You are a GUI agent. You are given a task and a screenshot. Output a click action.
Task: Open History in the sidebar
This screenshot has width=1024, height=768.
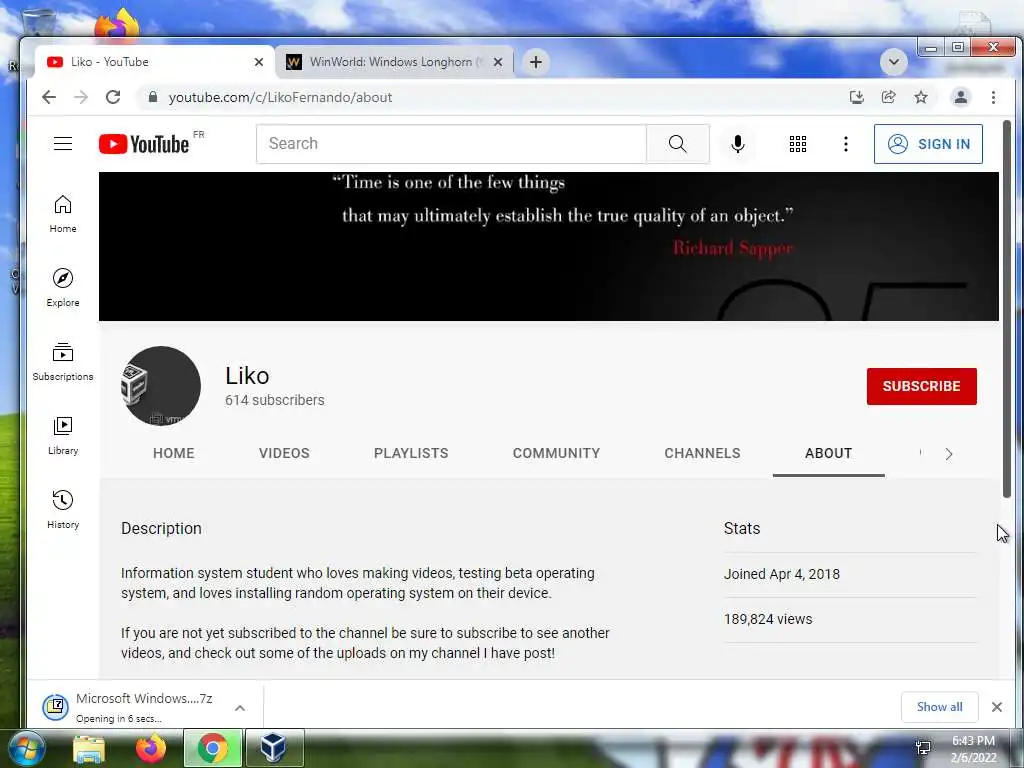[x=63, y=510]
